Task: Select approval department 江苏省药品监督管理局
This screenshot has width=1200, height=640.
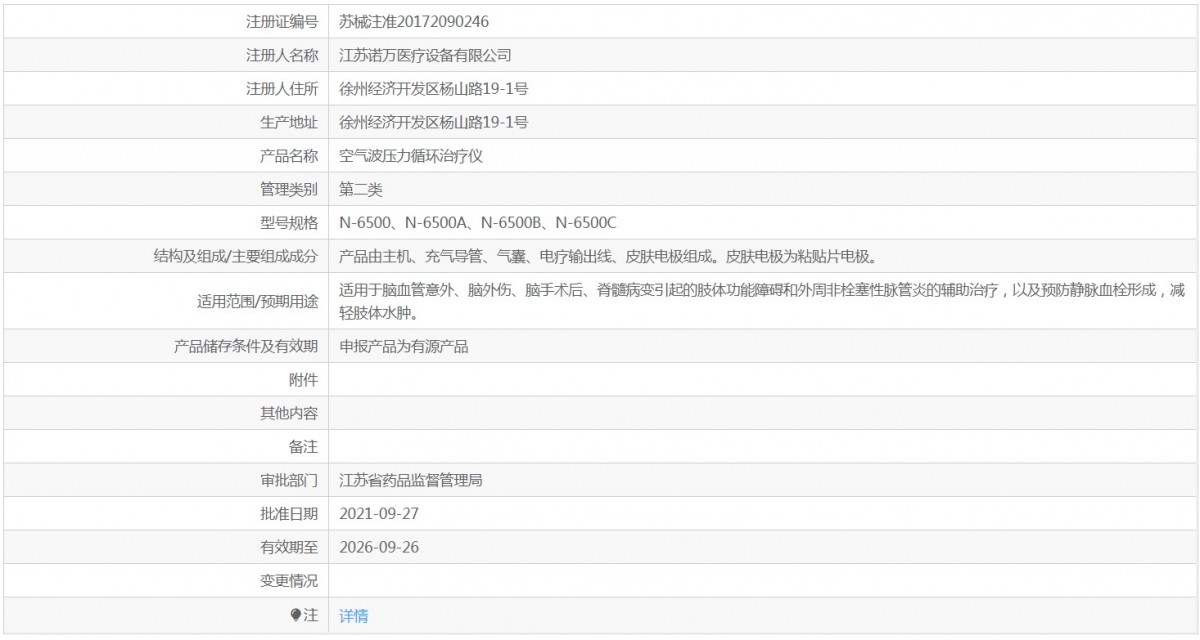Action: [x=412, y=481]
